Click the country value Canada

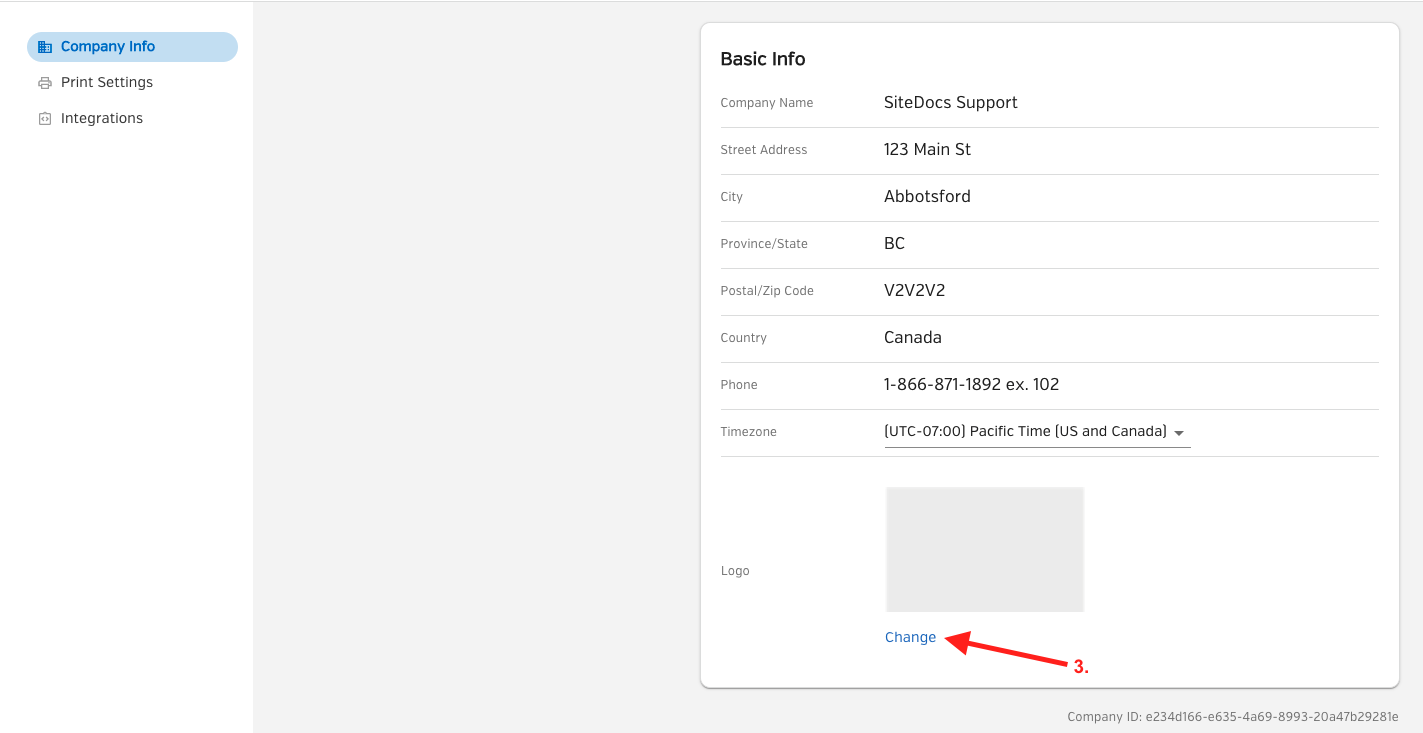click(x=913, y=338)
